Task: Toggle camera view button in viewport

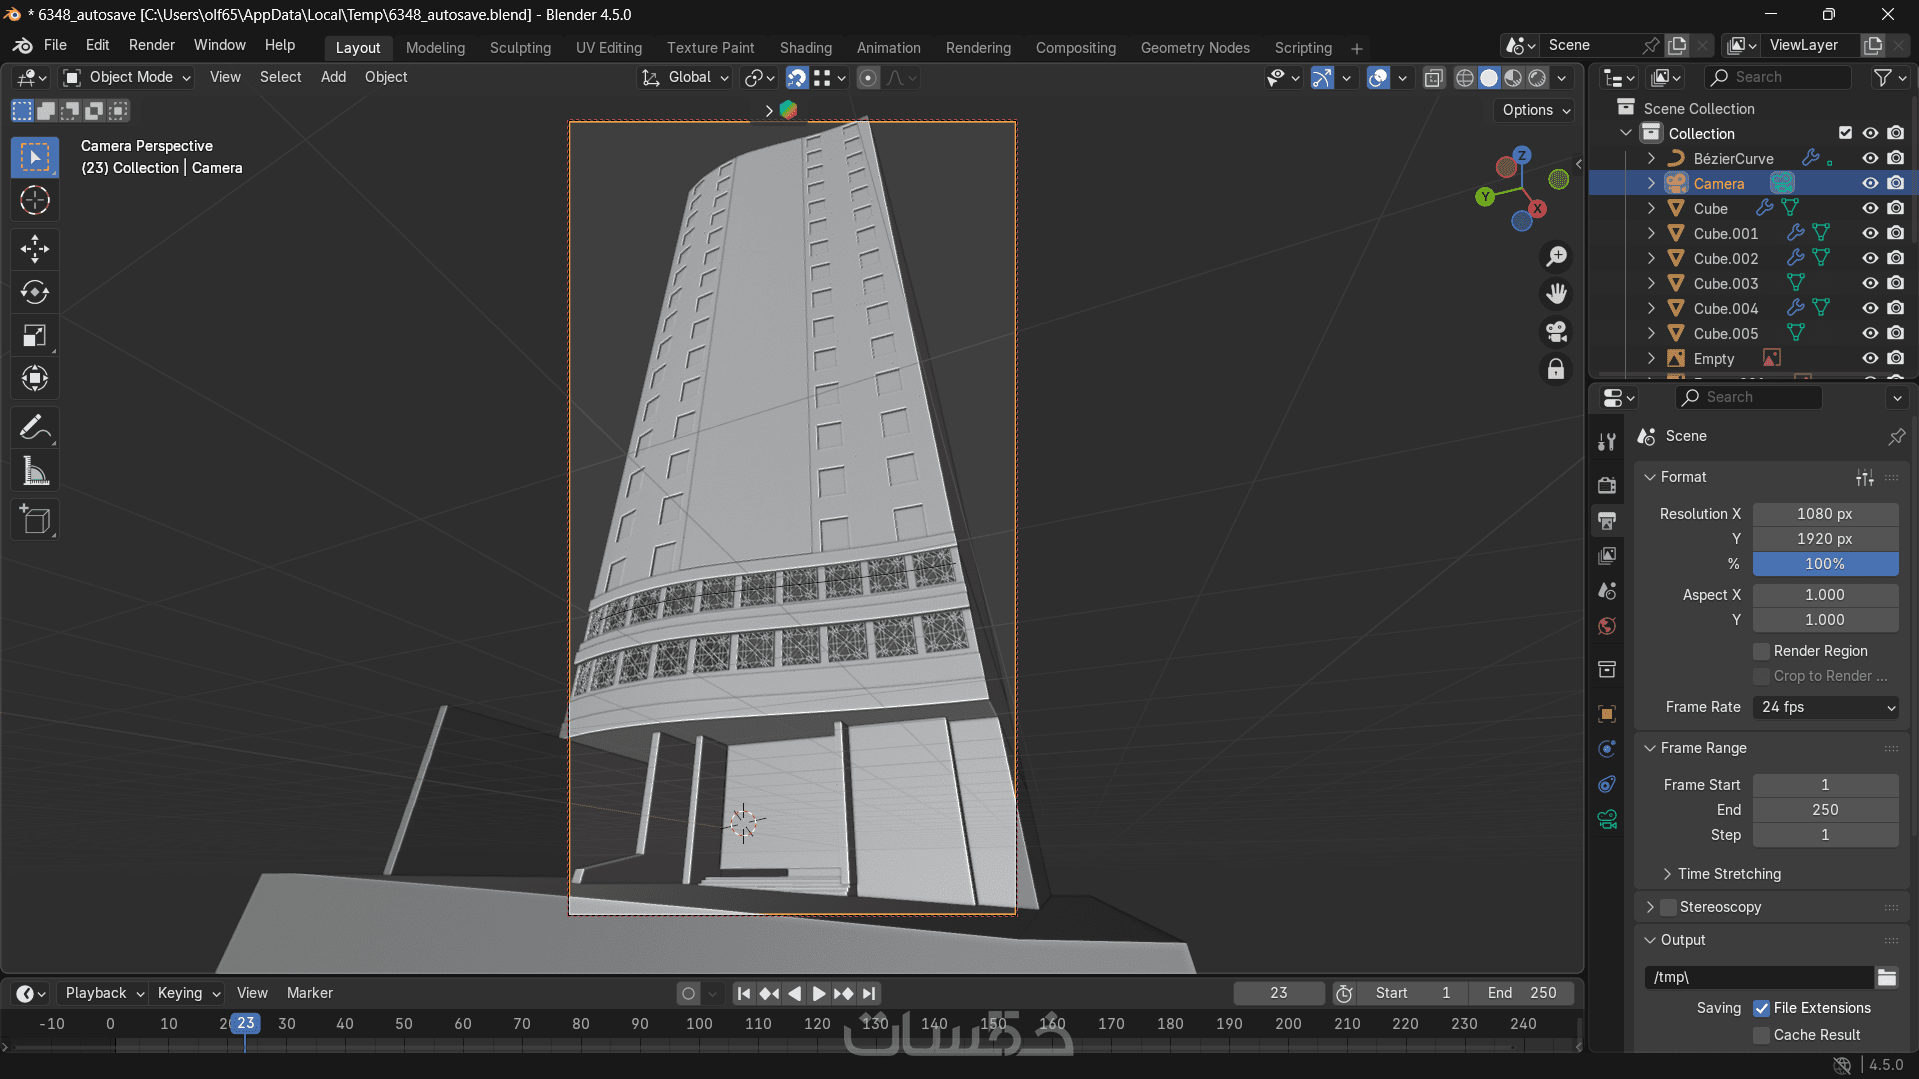Action: pos(1556,332)
